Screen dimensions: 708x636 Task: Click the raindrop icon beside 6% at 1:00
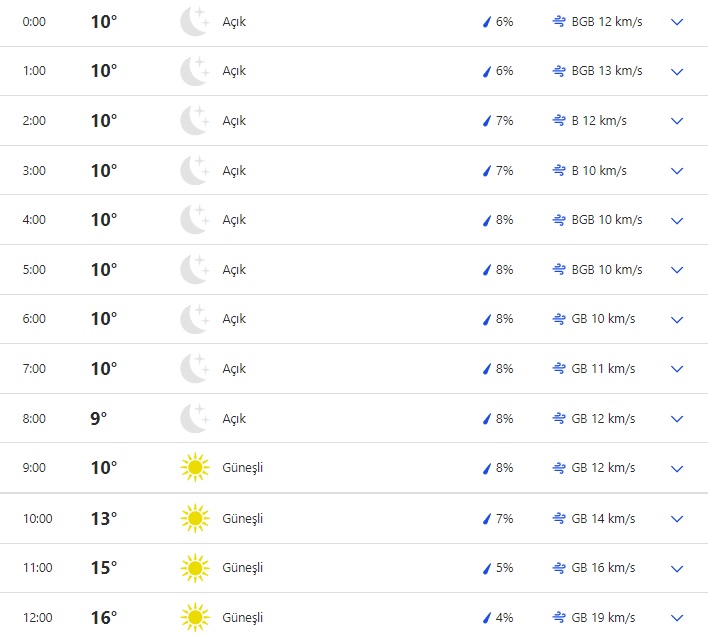click(x=487, y=72)
